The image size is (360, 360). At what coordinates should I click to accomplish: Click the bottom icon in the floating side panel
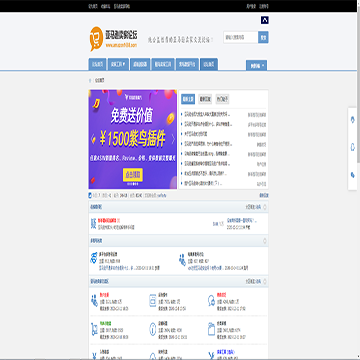353,175
